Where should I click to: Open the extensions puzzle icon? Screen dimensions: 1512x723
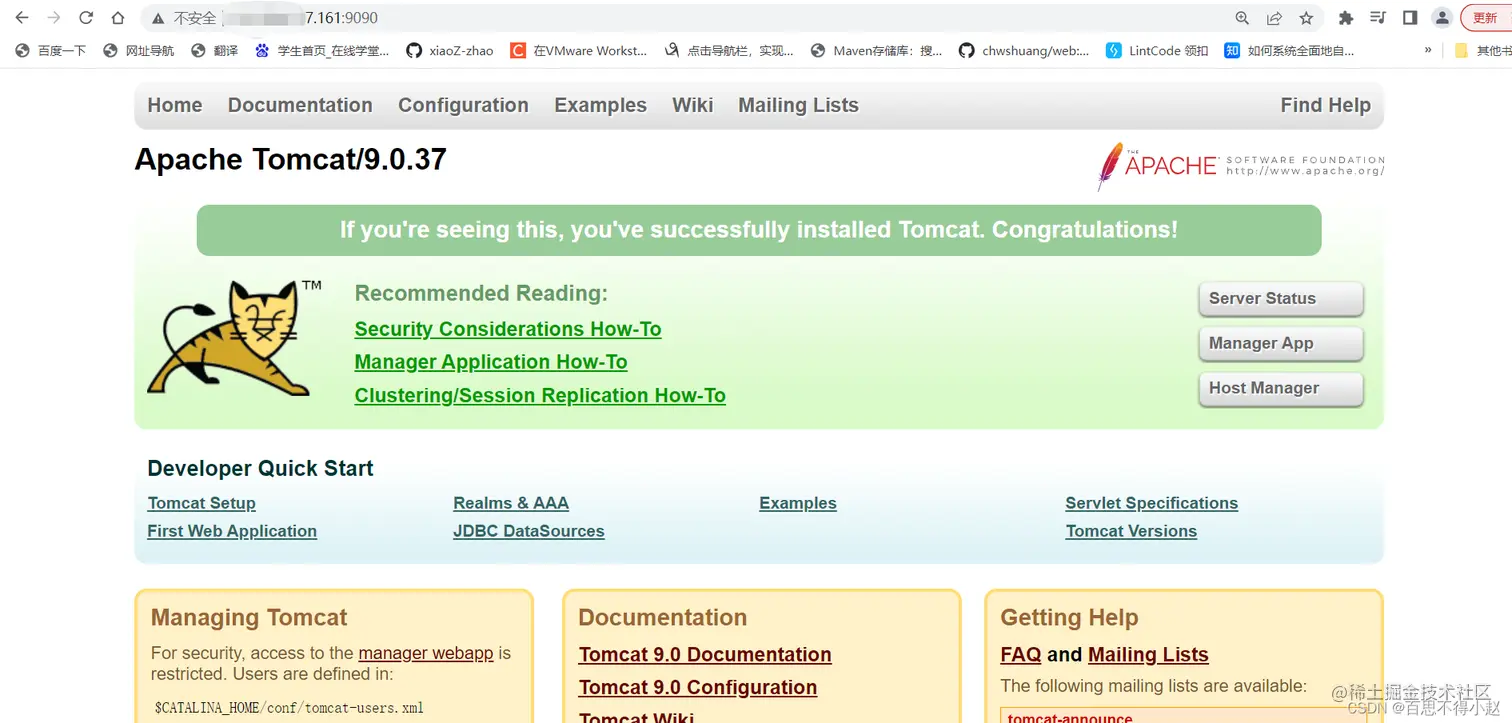click(x=1346, y=18)
